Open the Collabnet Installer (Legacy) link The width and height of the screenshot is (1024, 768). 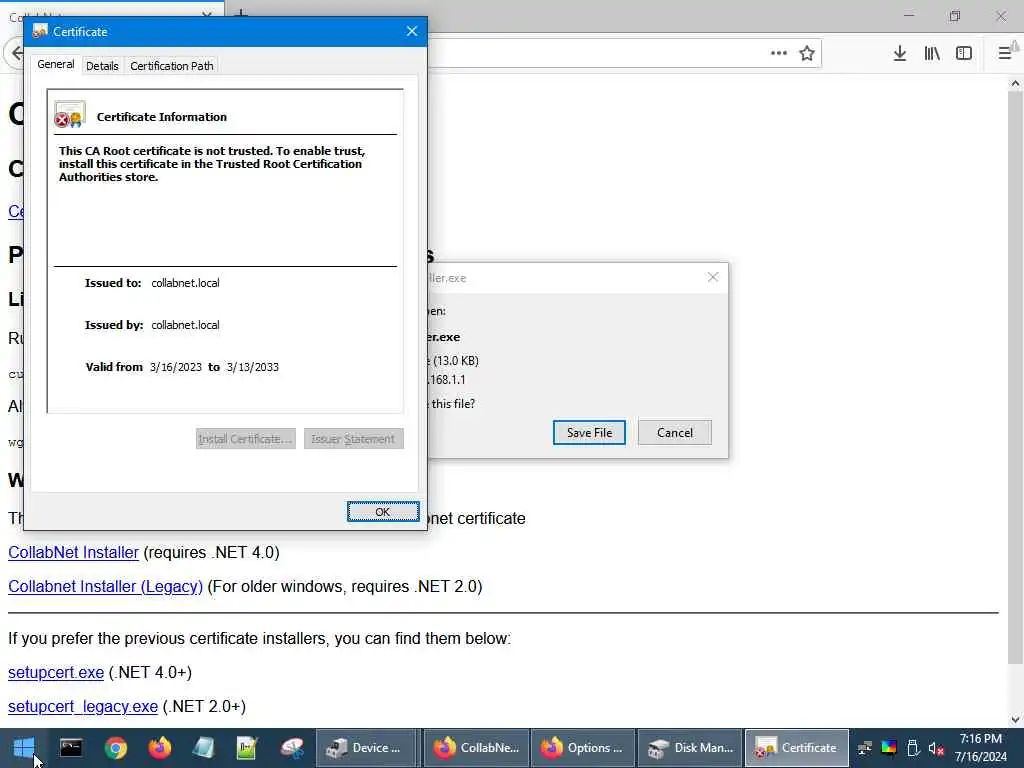click(x=105, y=586)
